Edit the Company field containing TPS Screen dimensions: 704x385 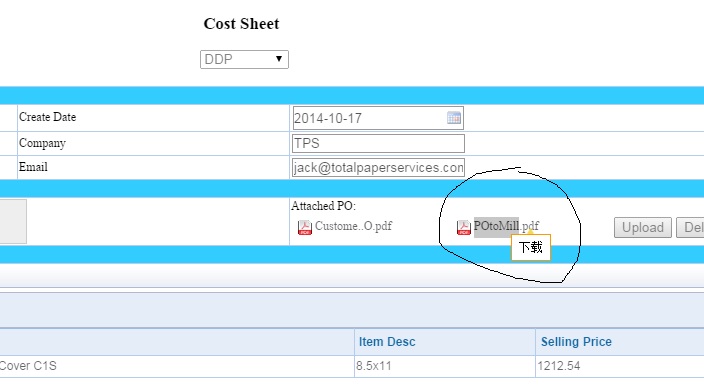click(x=378, y=143)
